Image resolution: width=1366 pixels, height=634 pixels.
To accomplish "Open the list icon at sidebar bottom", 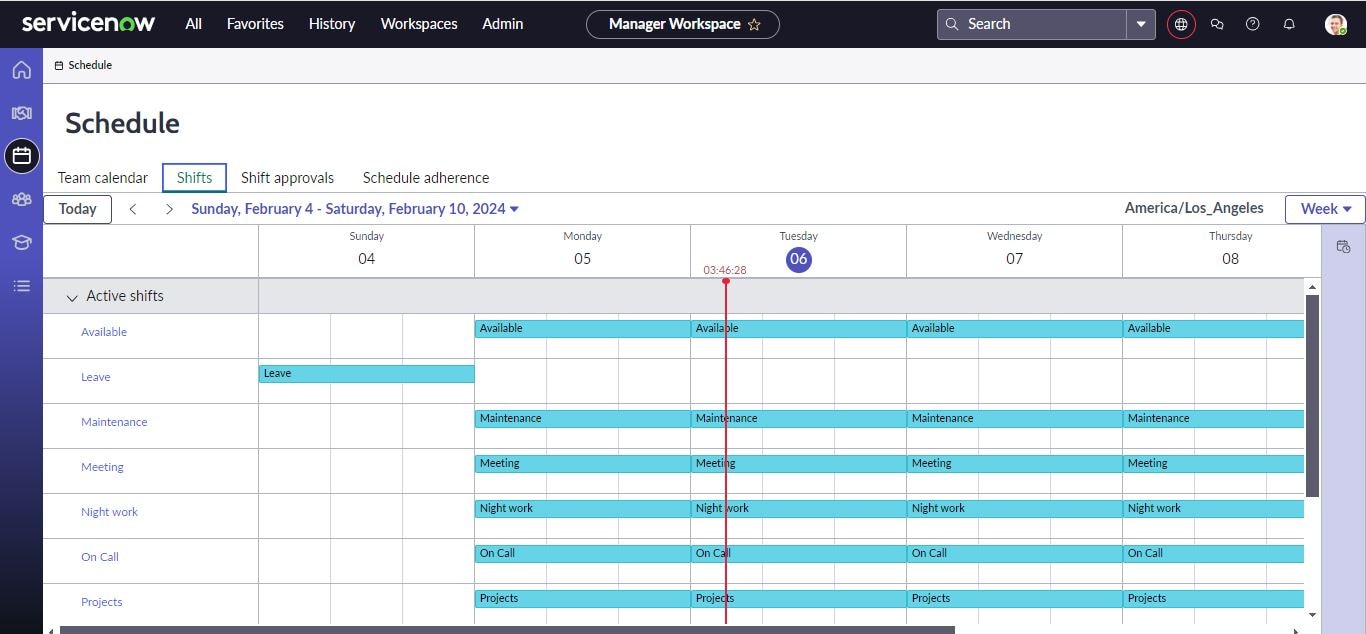I will tap(22, 286).
